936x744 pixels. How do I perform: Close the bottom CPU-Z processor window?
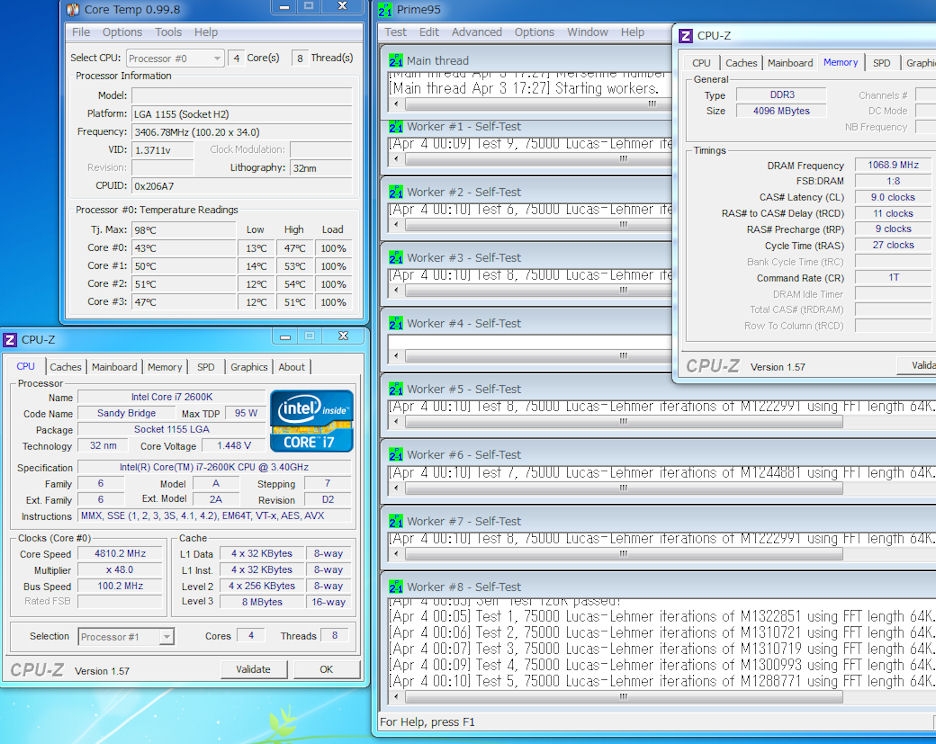(x=343, y=336)
